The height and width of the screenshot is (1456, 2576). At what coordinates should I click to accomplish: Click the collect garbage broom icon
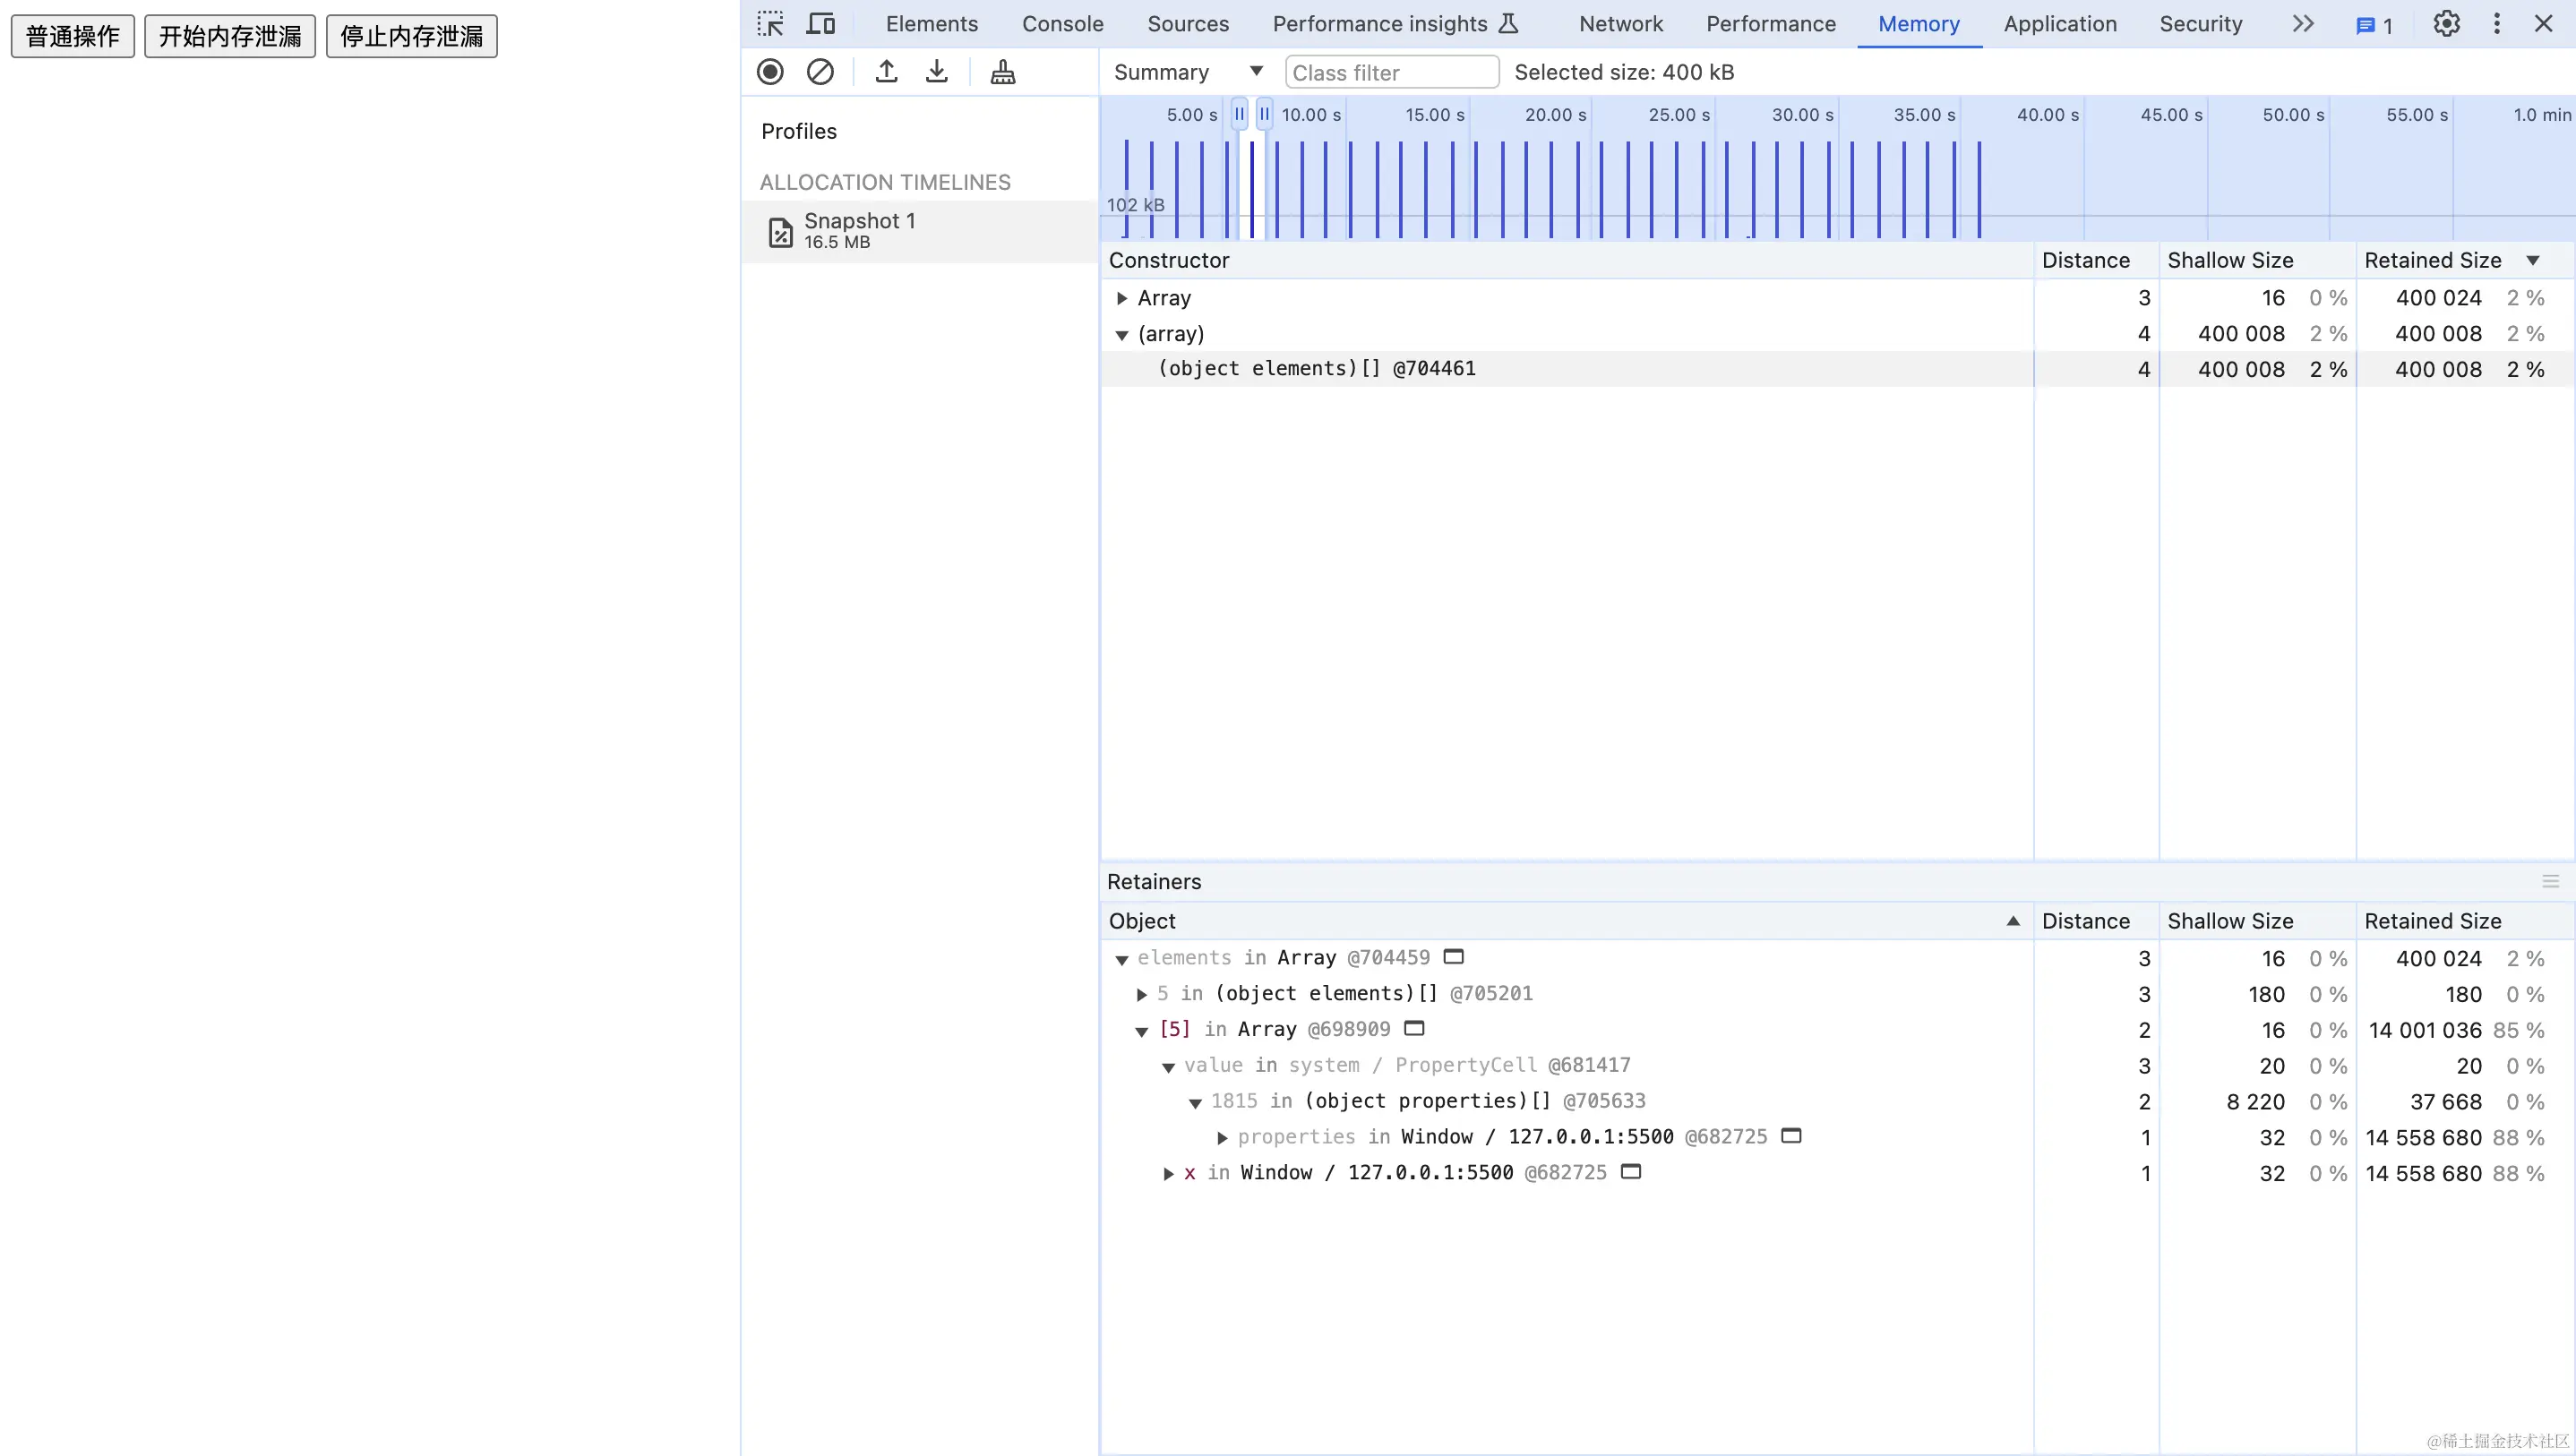[1002, 72]
